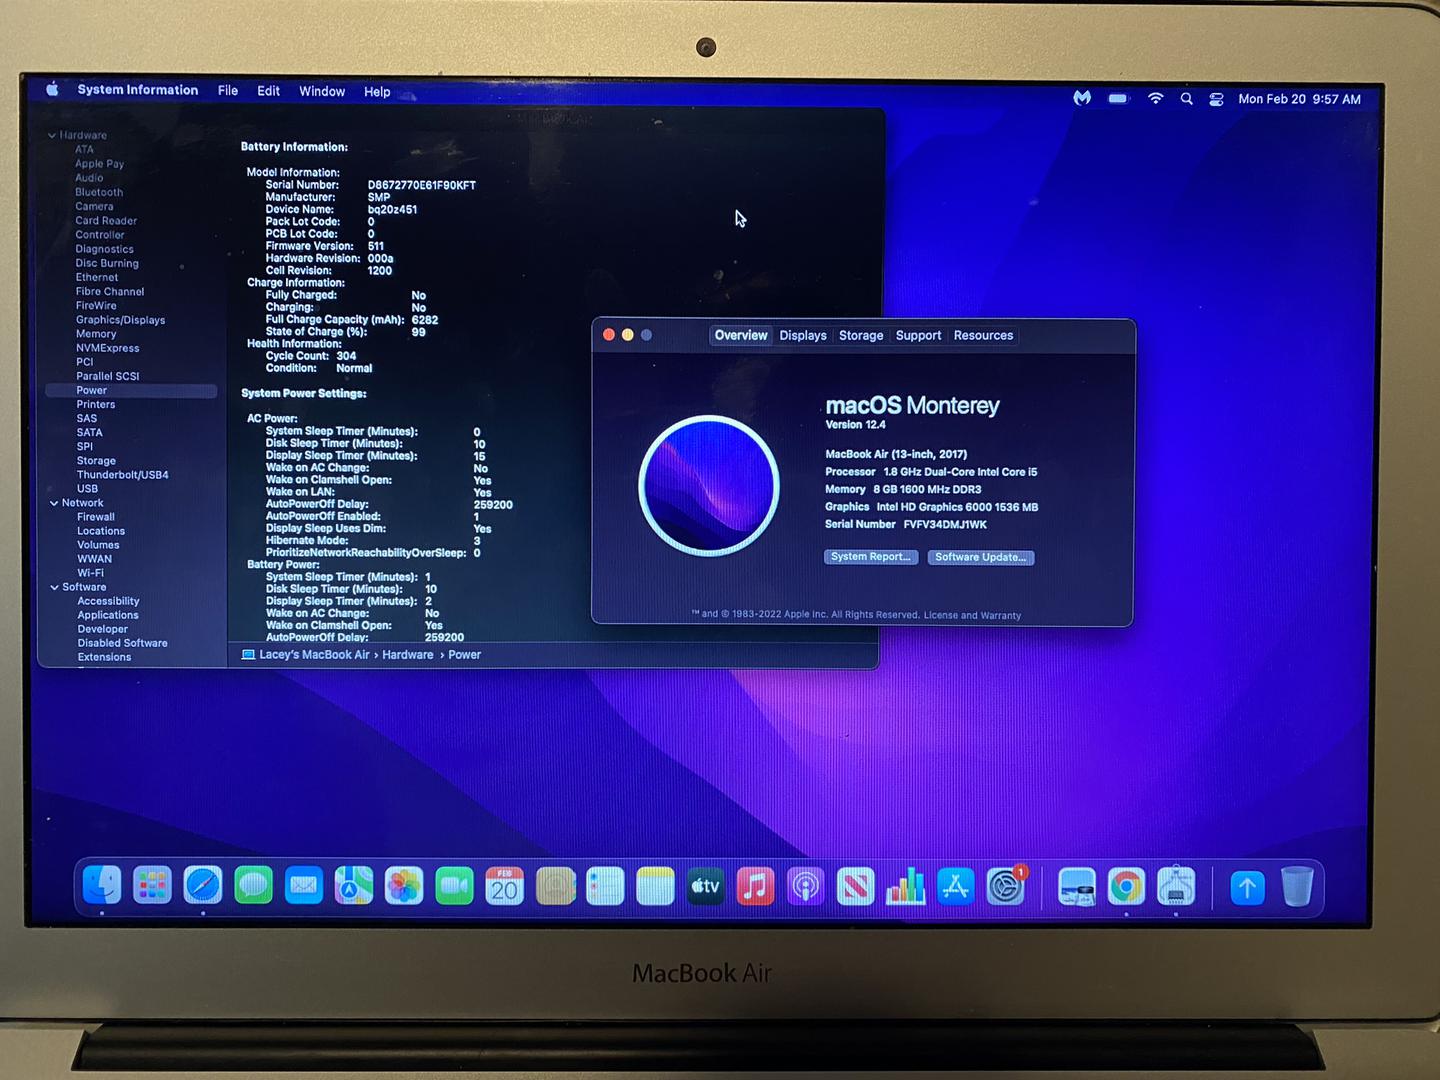This screenshot has width=1440, height=1080.
Task: Select Storage in the Hardware list
Action: click(x=96, y=461)
